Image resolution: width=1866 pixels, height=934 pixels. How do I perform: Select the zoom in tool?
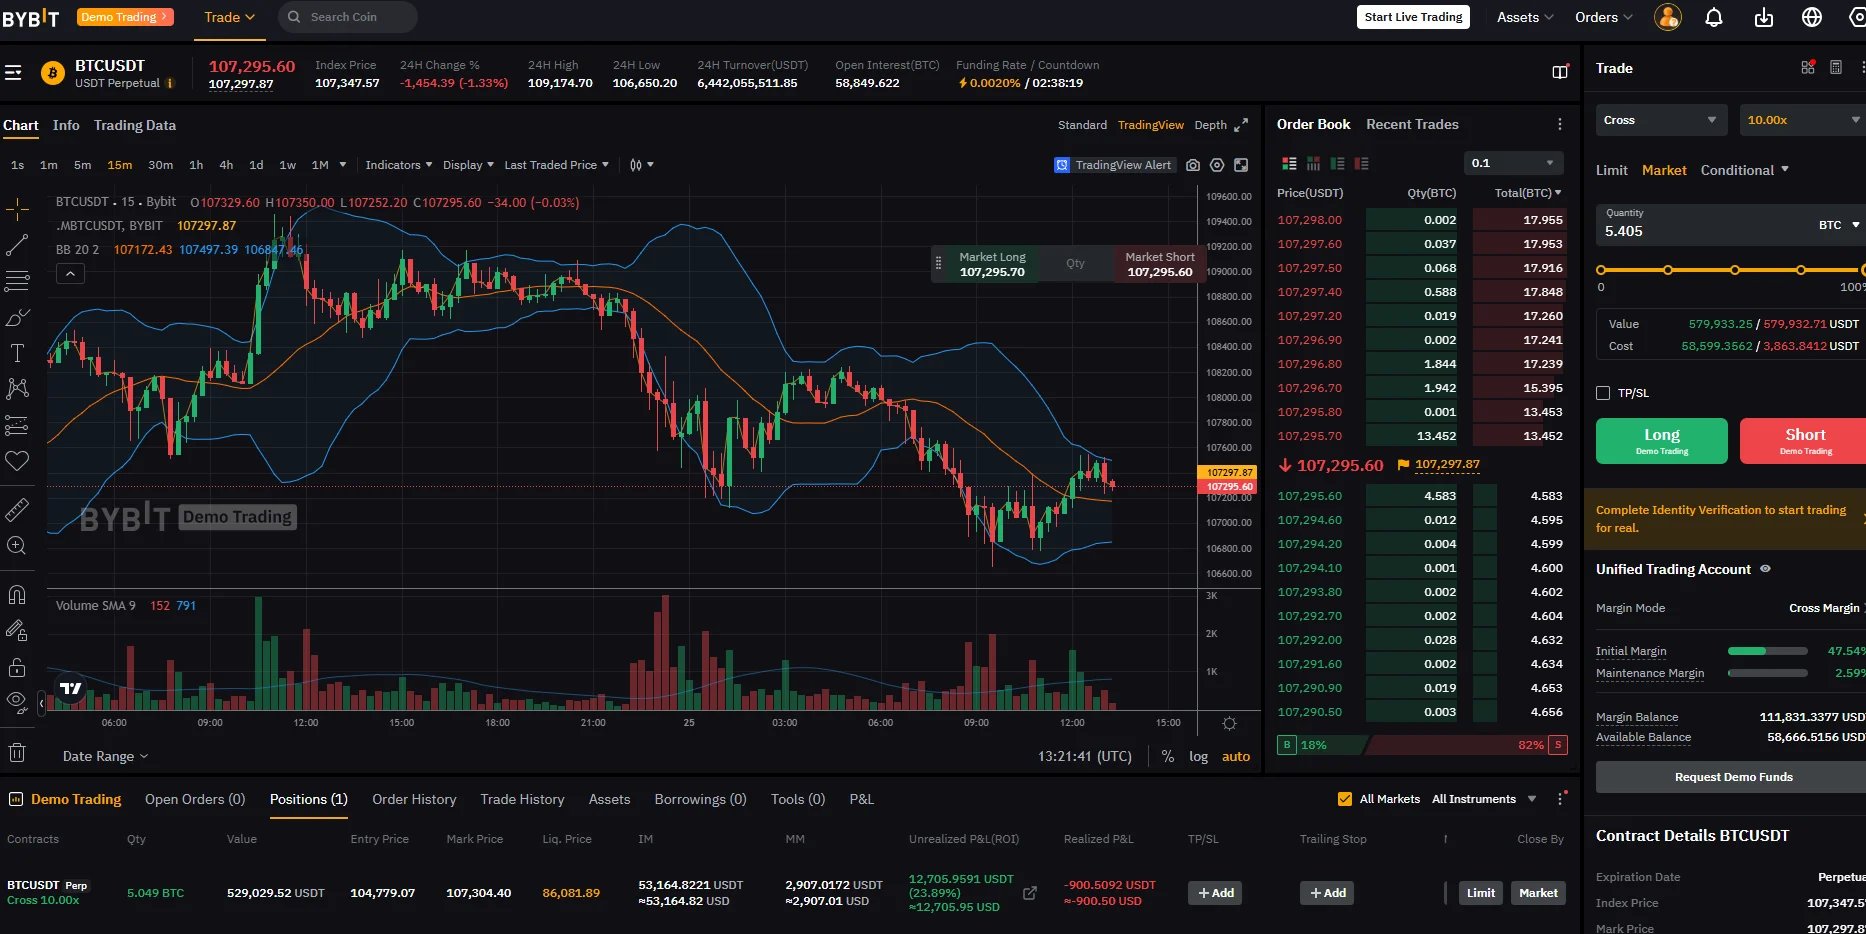[17, 546]
